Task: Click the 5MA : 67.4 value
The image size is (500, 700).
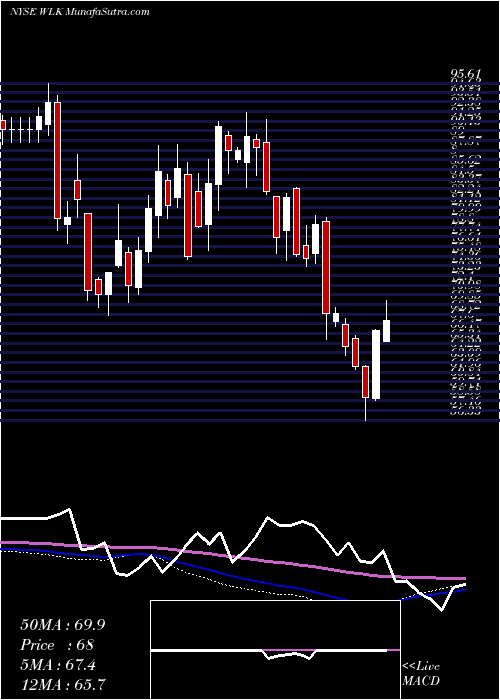Action: click(x=58, y=665)
